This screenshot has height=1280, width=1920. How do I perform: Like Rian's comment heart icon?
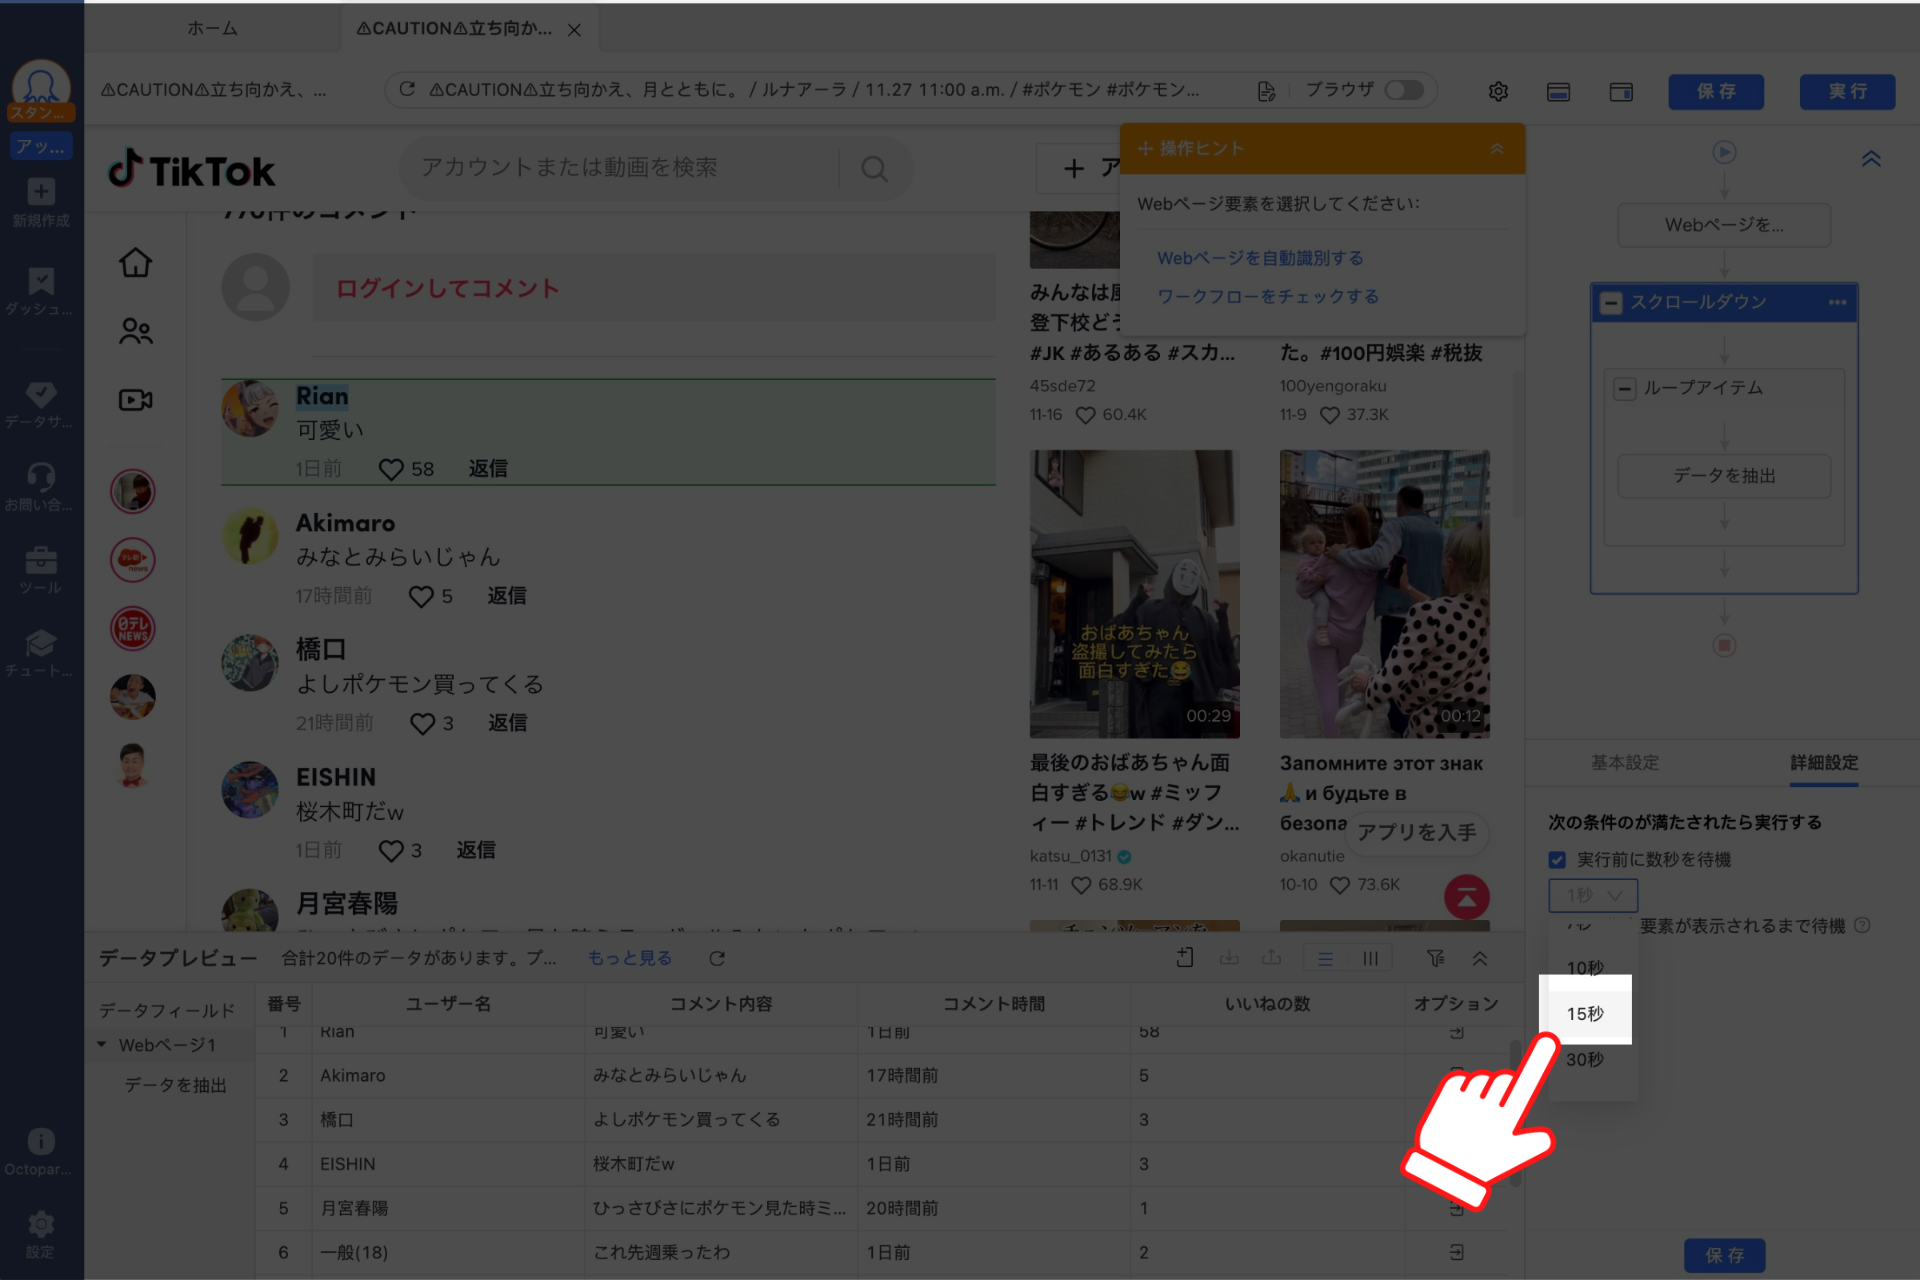(391, 469)
